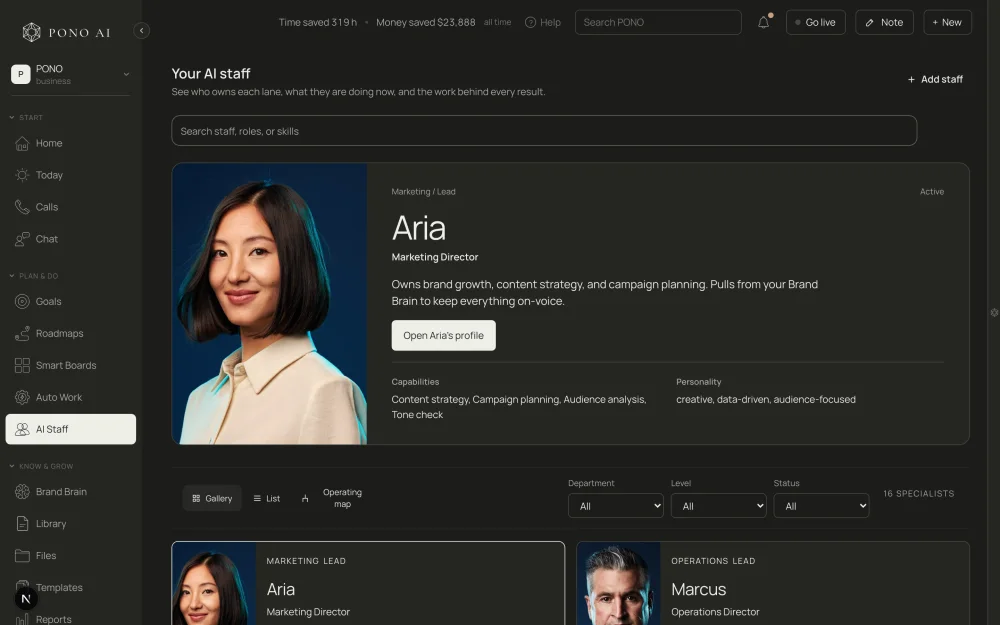Switch to List view
Image resolution: width=1000 pixels, height=625 pixels.
point(267,499)
